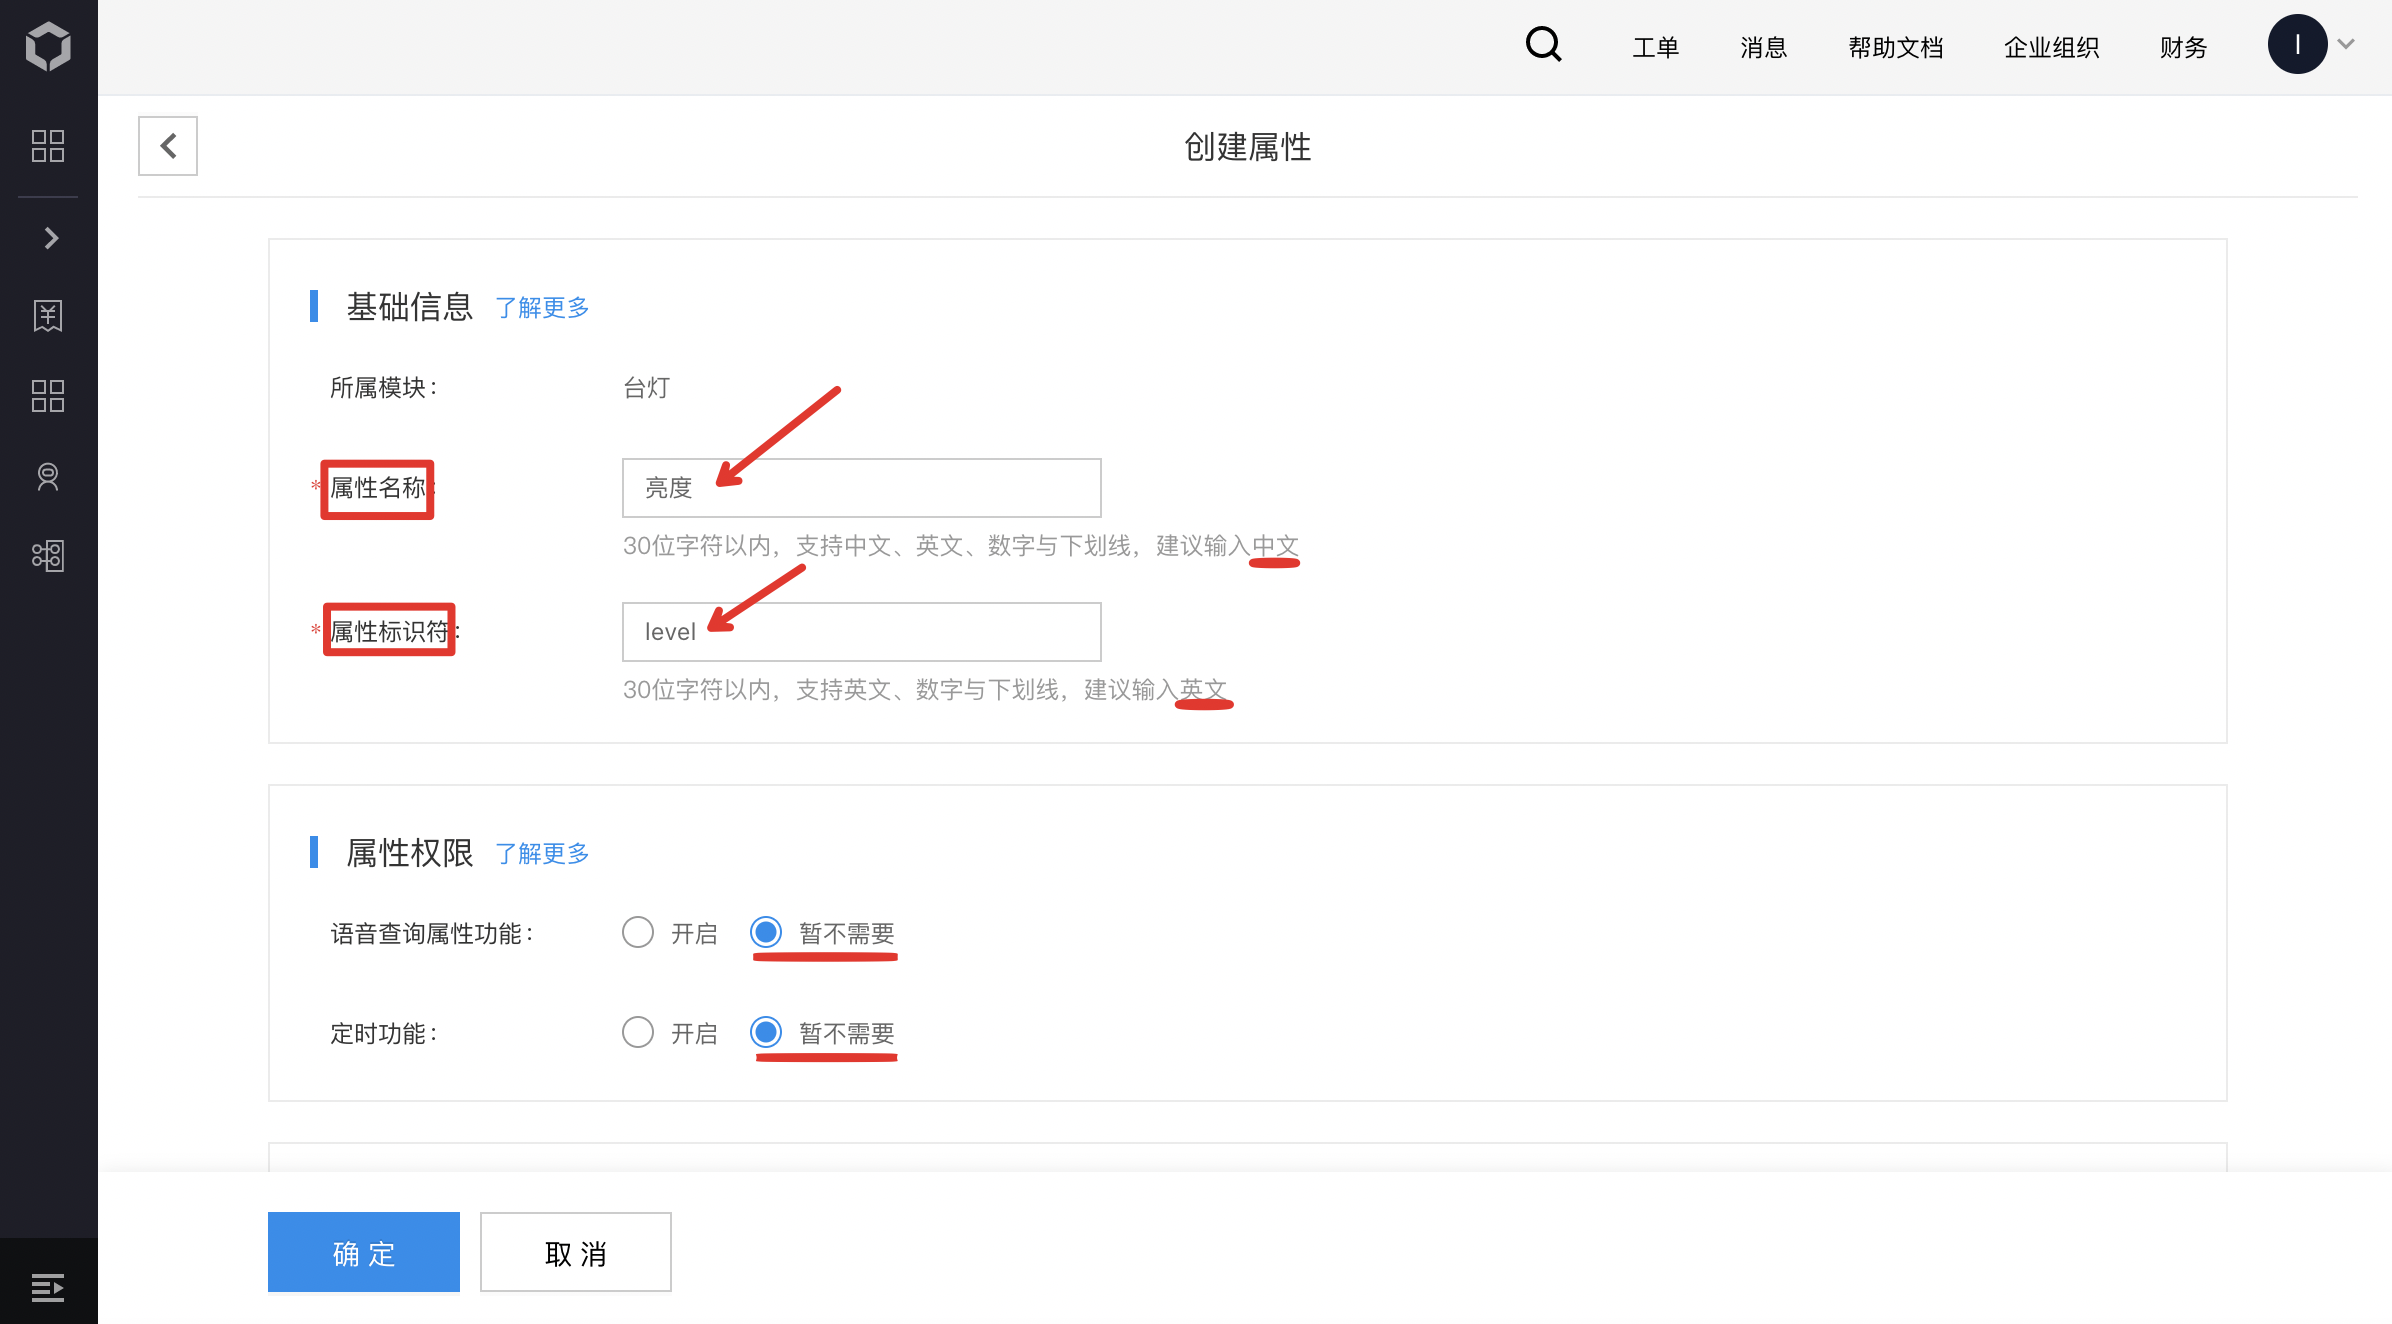Open the modules tree icon in the sidebar

point(48,556)
